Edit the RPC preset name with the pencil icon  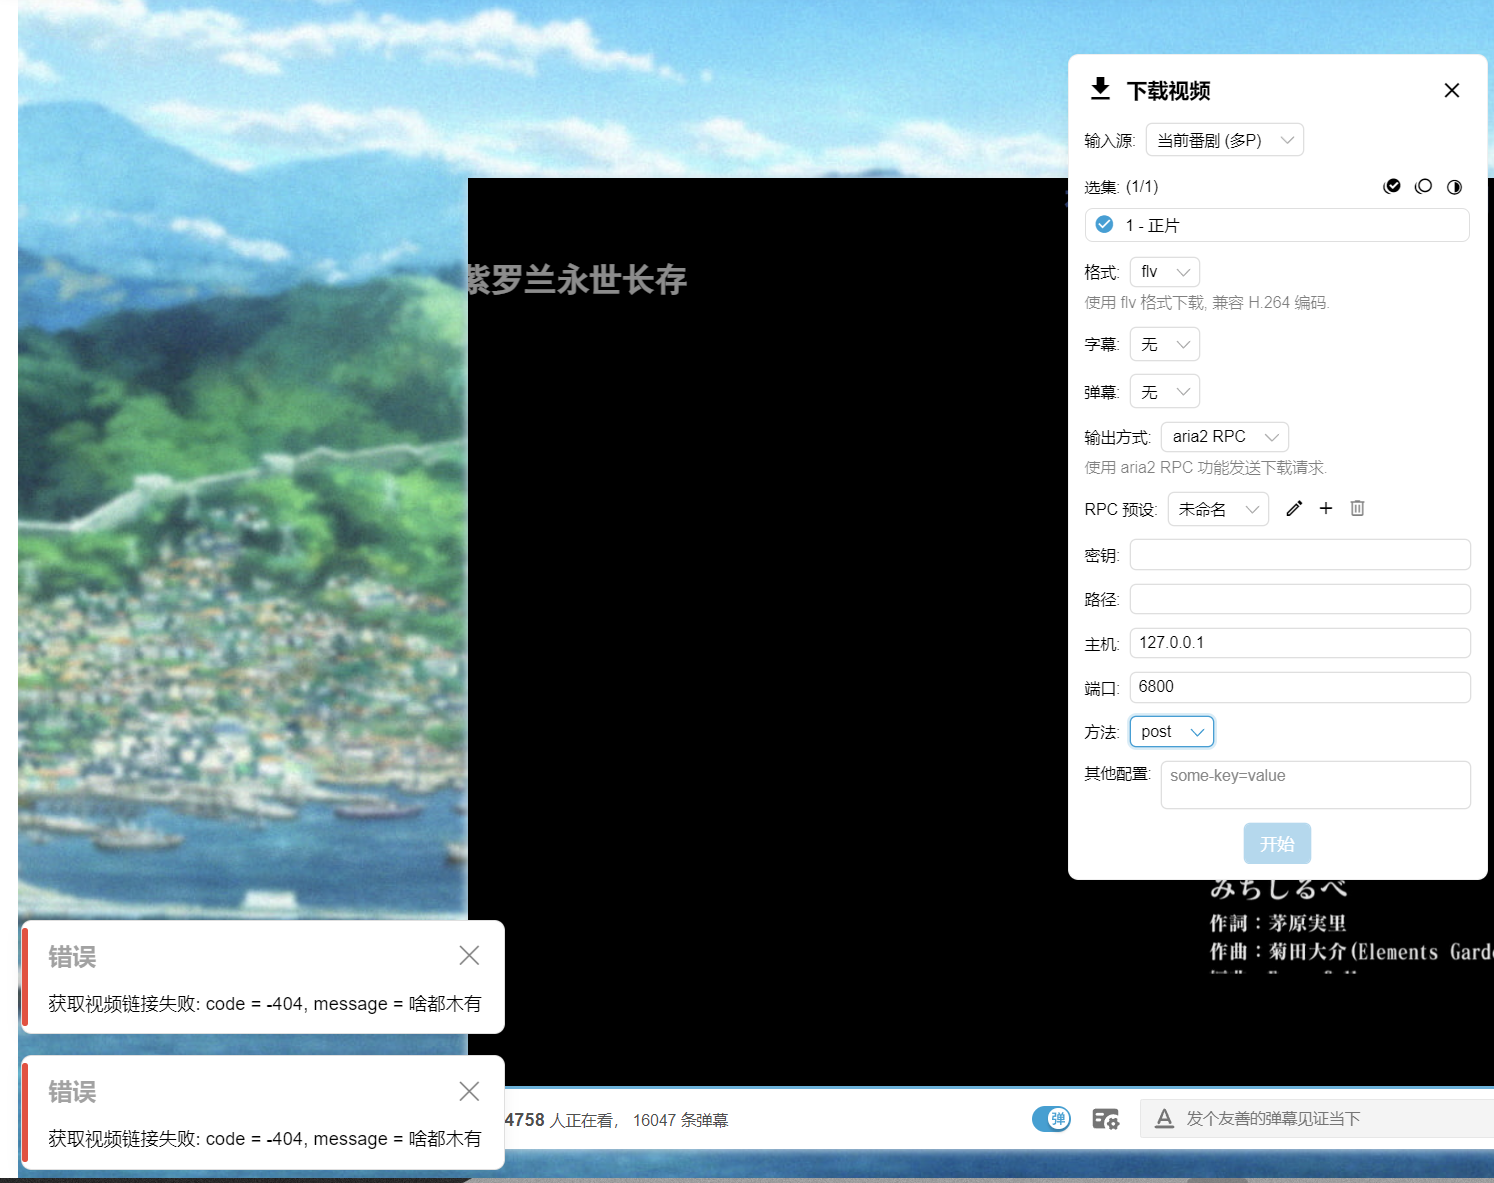1294,508
